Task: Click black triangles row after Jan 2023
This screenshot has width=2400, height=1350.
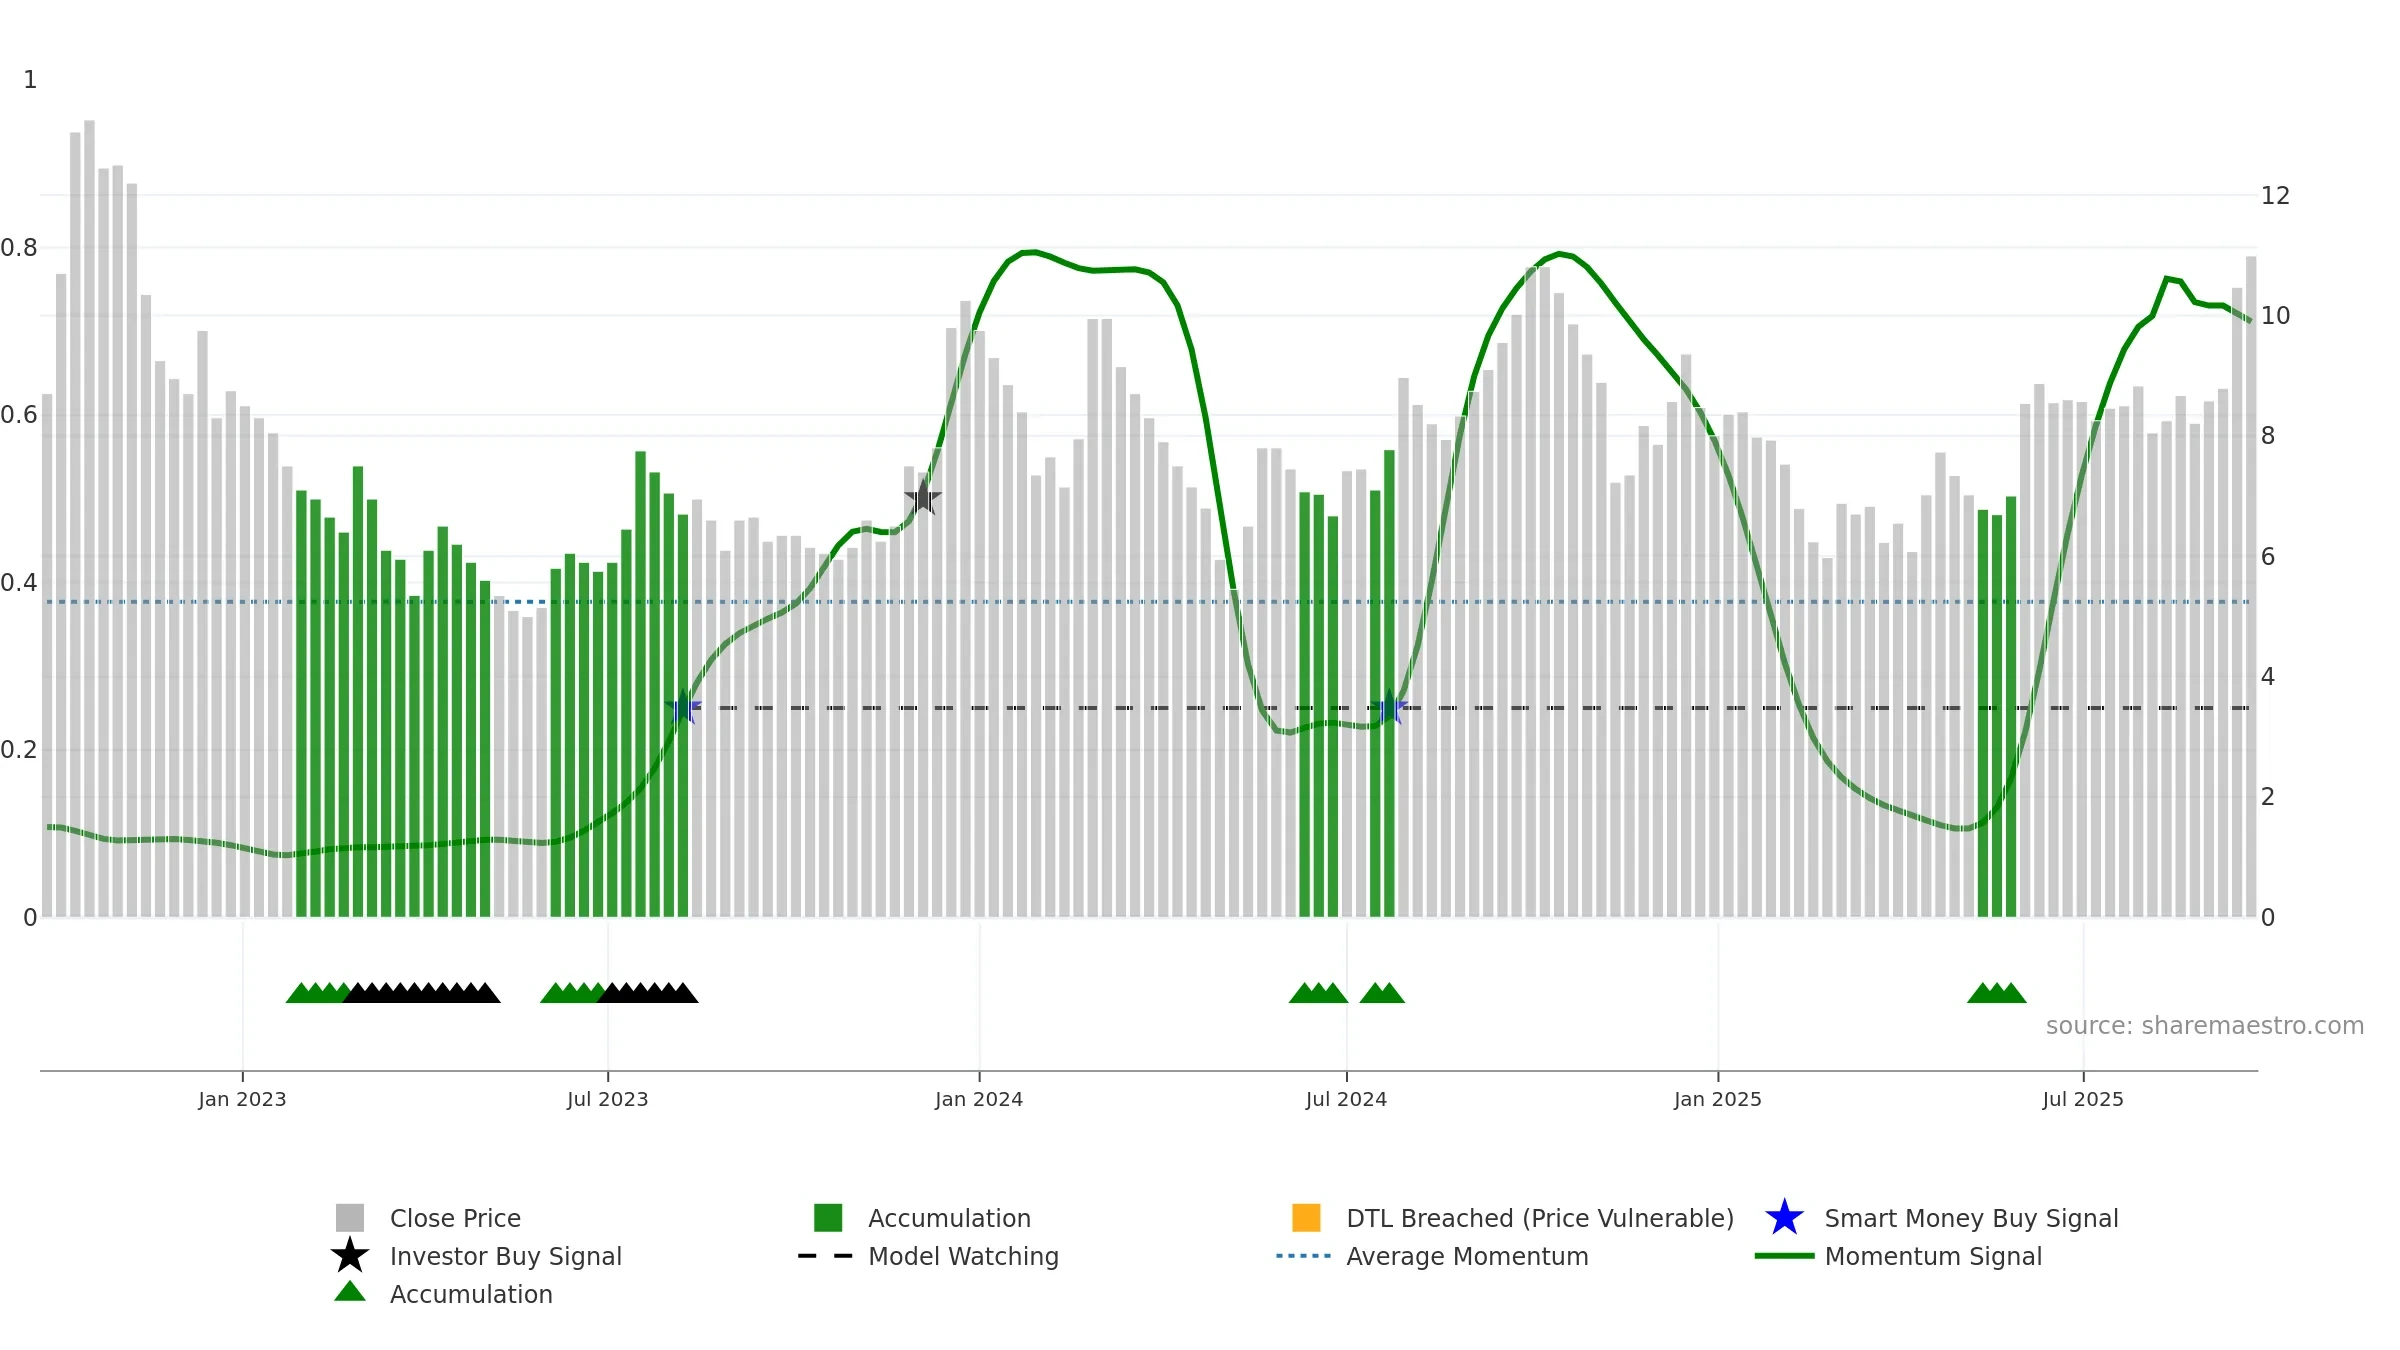Action: [x=421, y=993]
